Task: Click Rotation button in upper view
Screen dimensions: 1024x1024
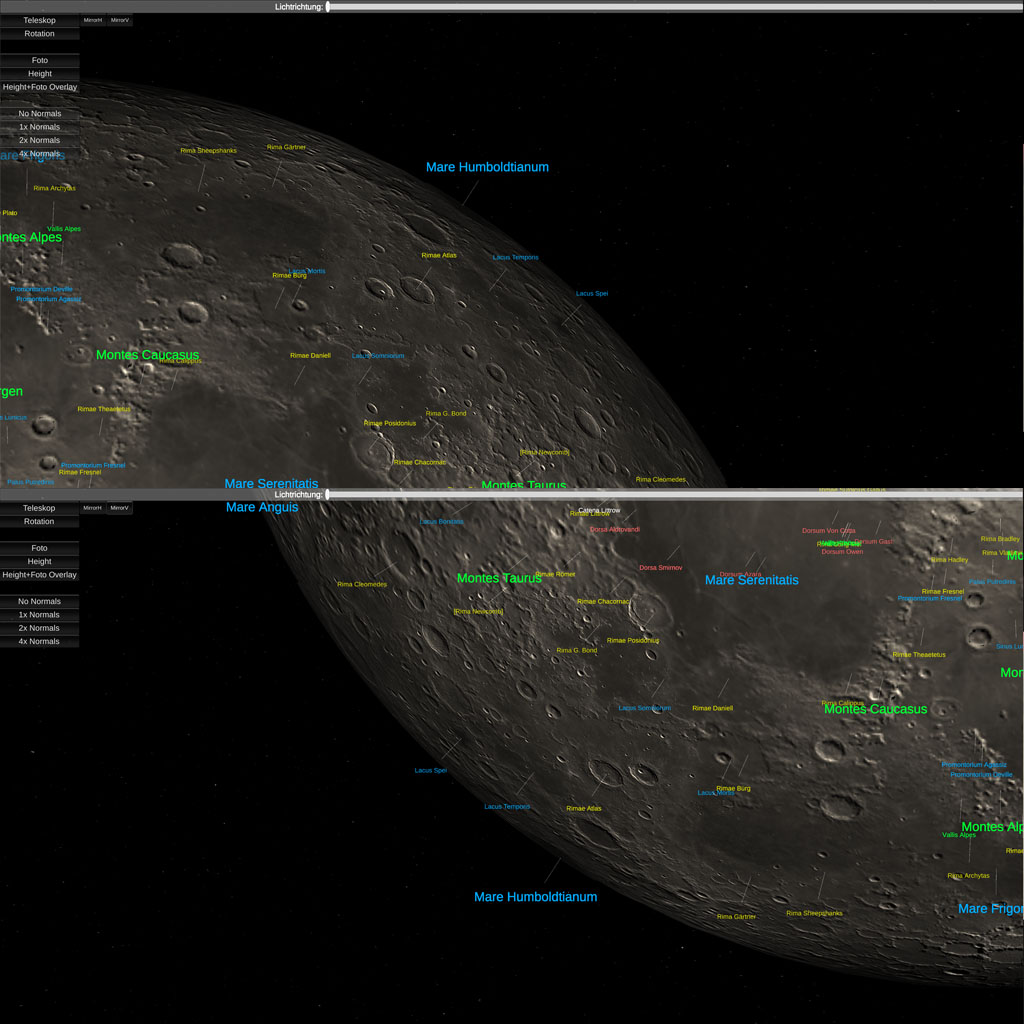Action: pos(40,33)
